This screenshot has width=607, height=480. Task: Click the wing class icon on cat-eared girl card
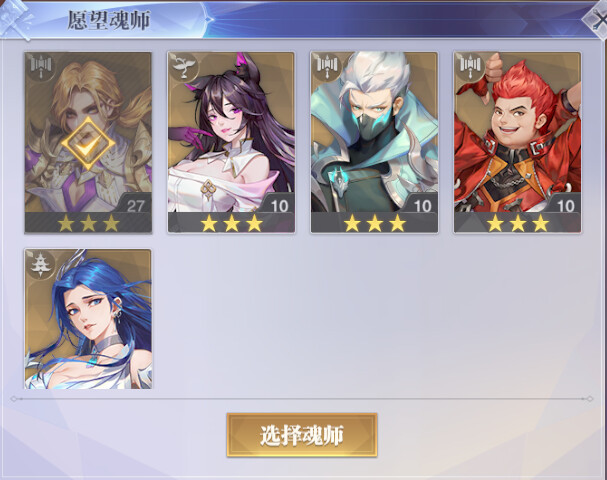(x=184, y=67)
